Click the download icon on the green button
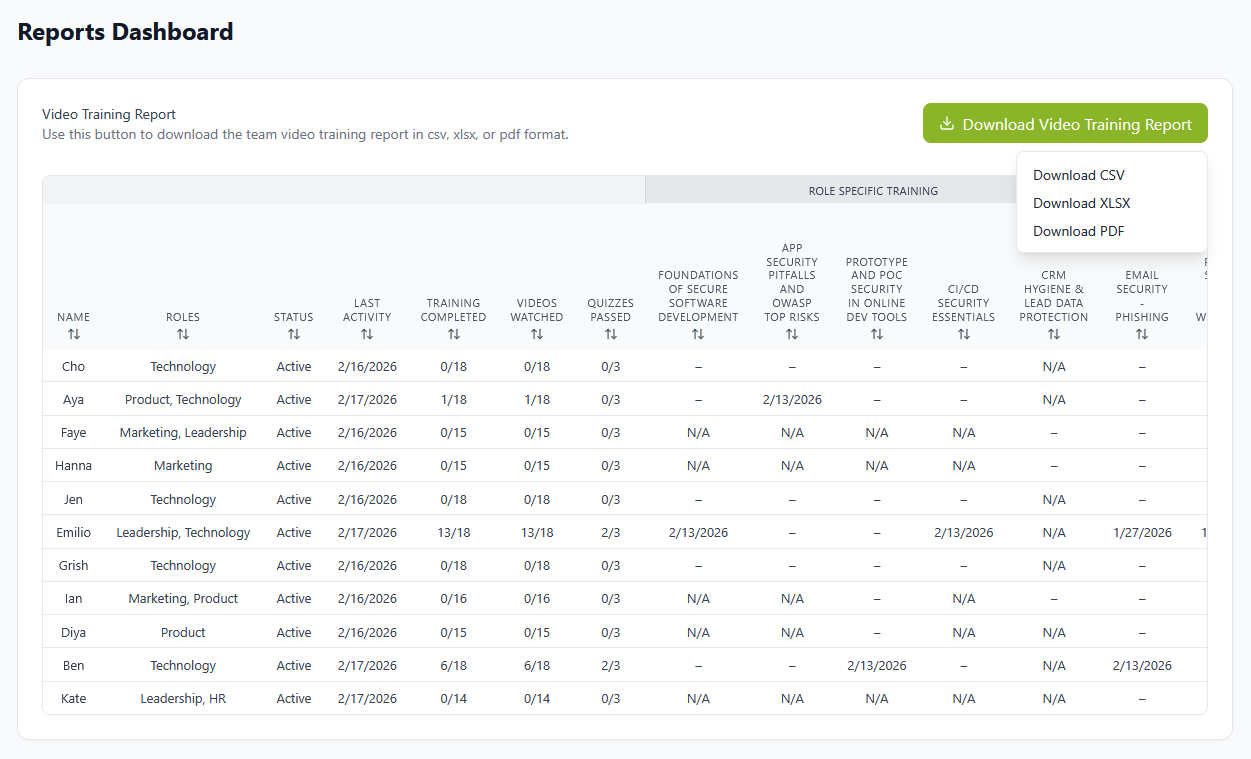The image size is (1251, 759). [x=946, y=123]
